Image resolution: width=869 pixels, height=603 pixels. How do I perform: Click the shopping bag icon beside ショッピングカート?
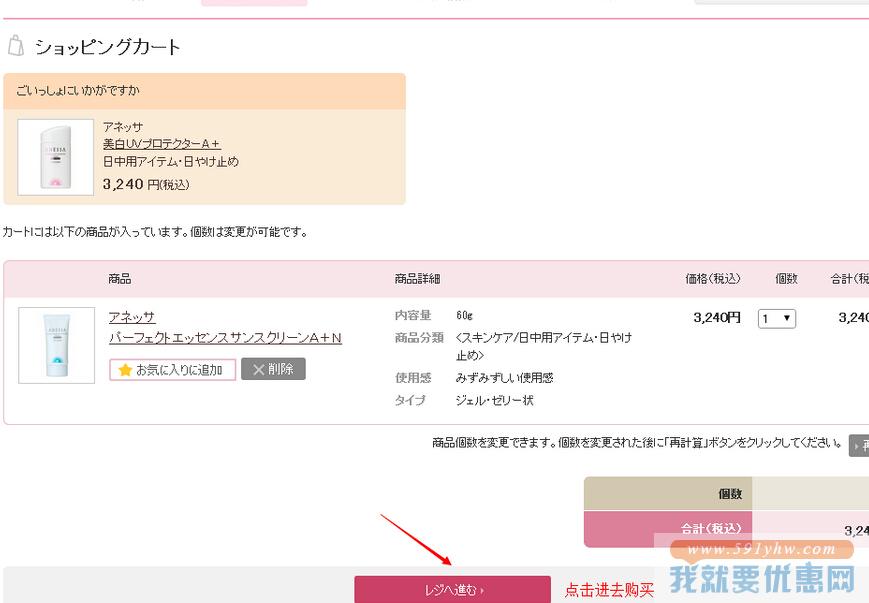coord(16,45)
